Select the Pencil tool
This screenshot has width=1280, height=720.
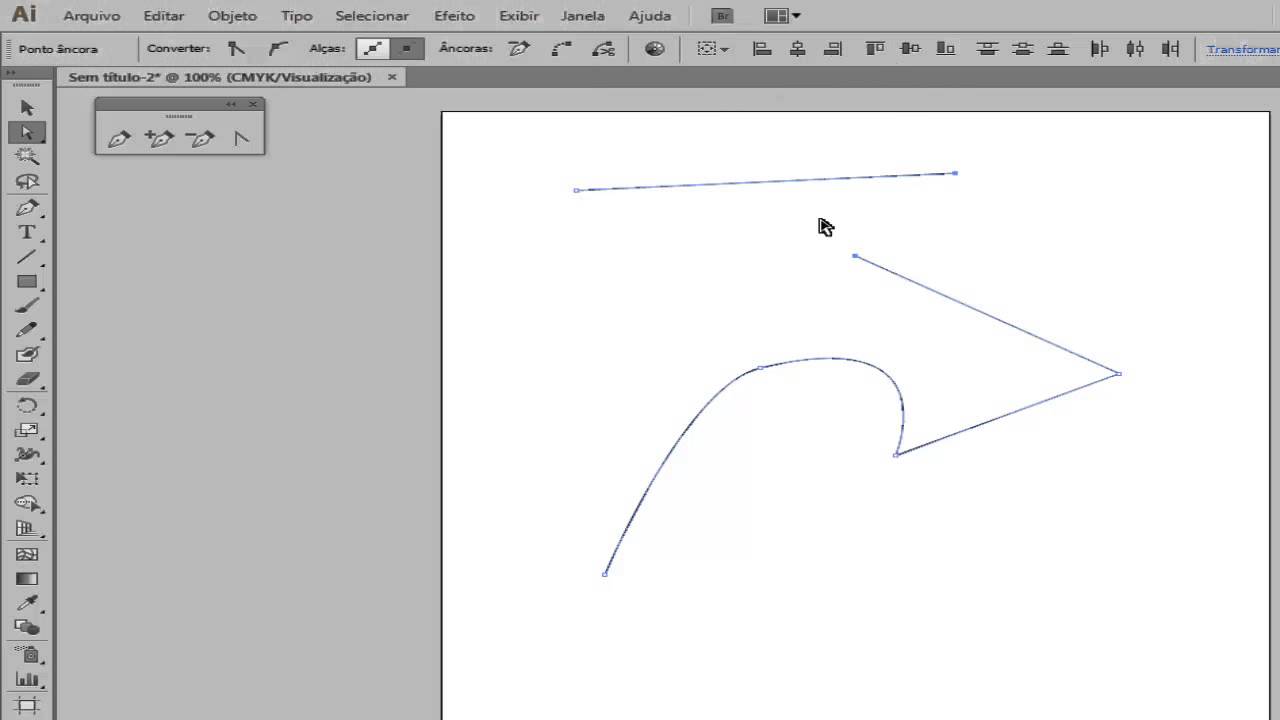pos(27,330)
